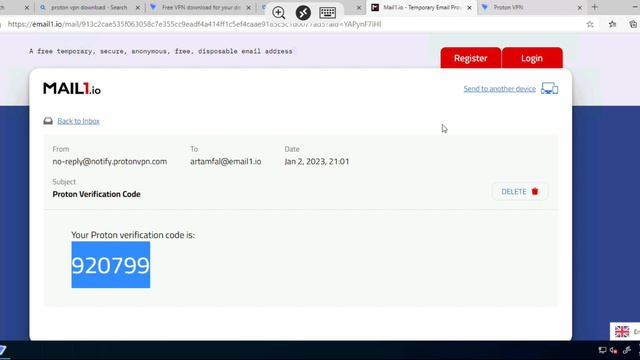The image size is (640, 360).
Task: Add this page to favorites star
Action: 590,24
